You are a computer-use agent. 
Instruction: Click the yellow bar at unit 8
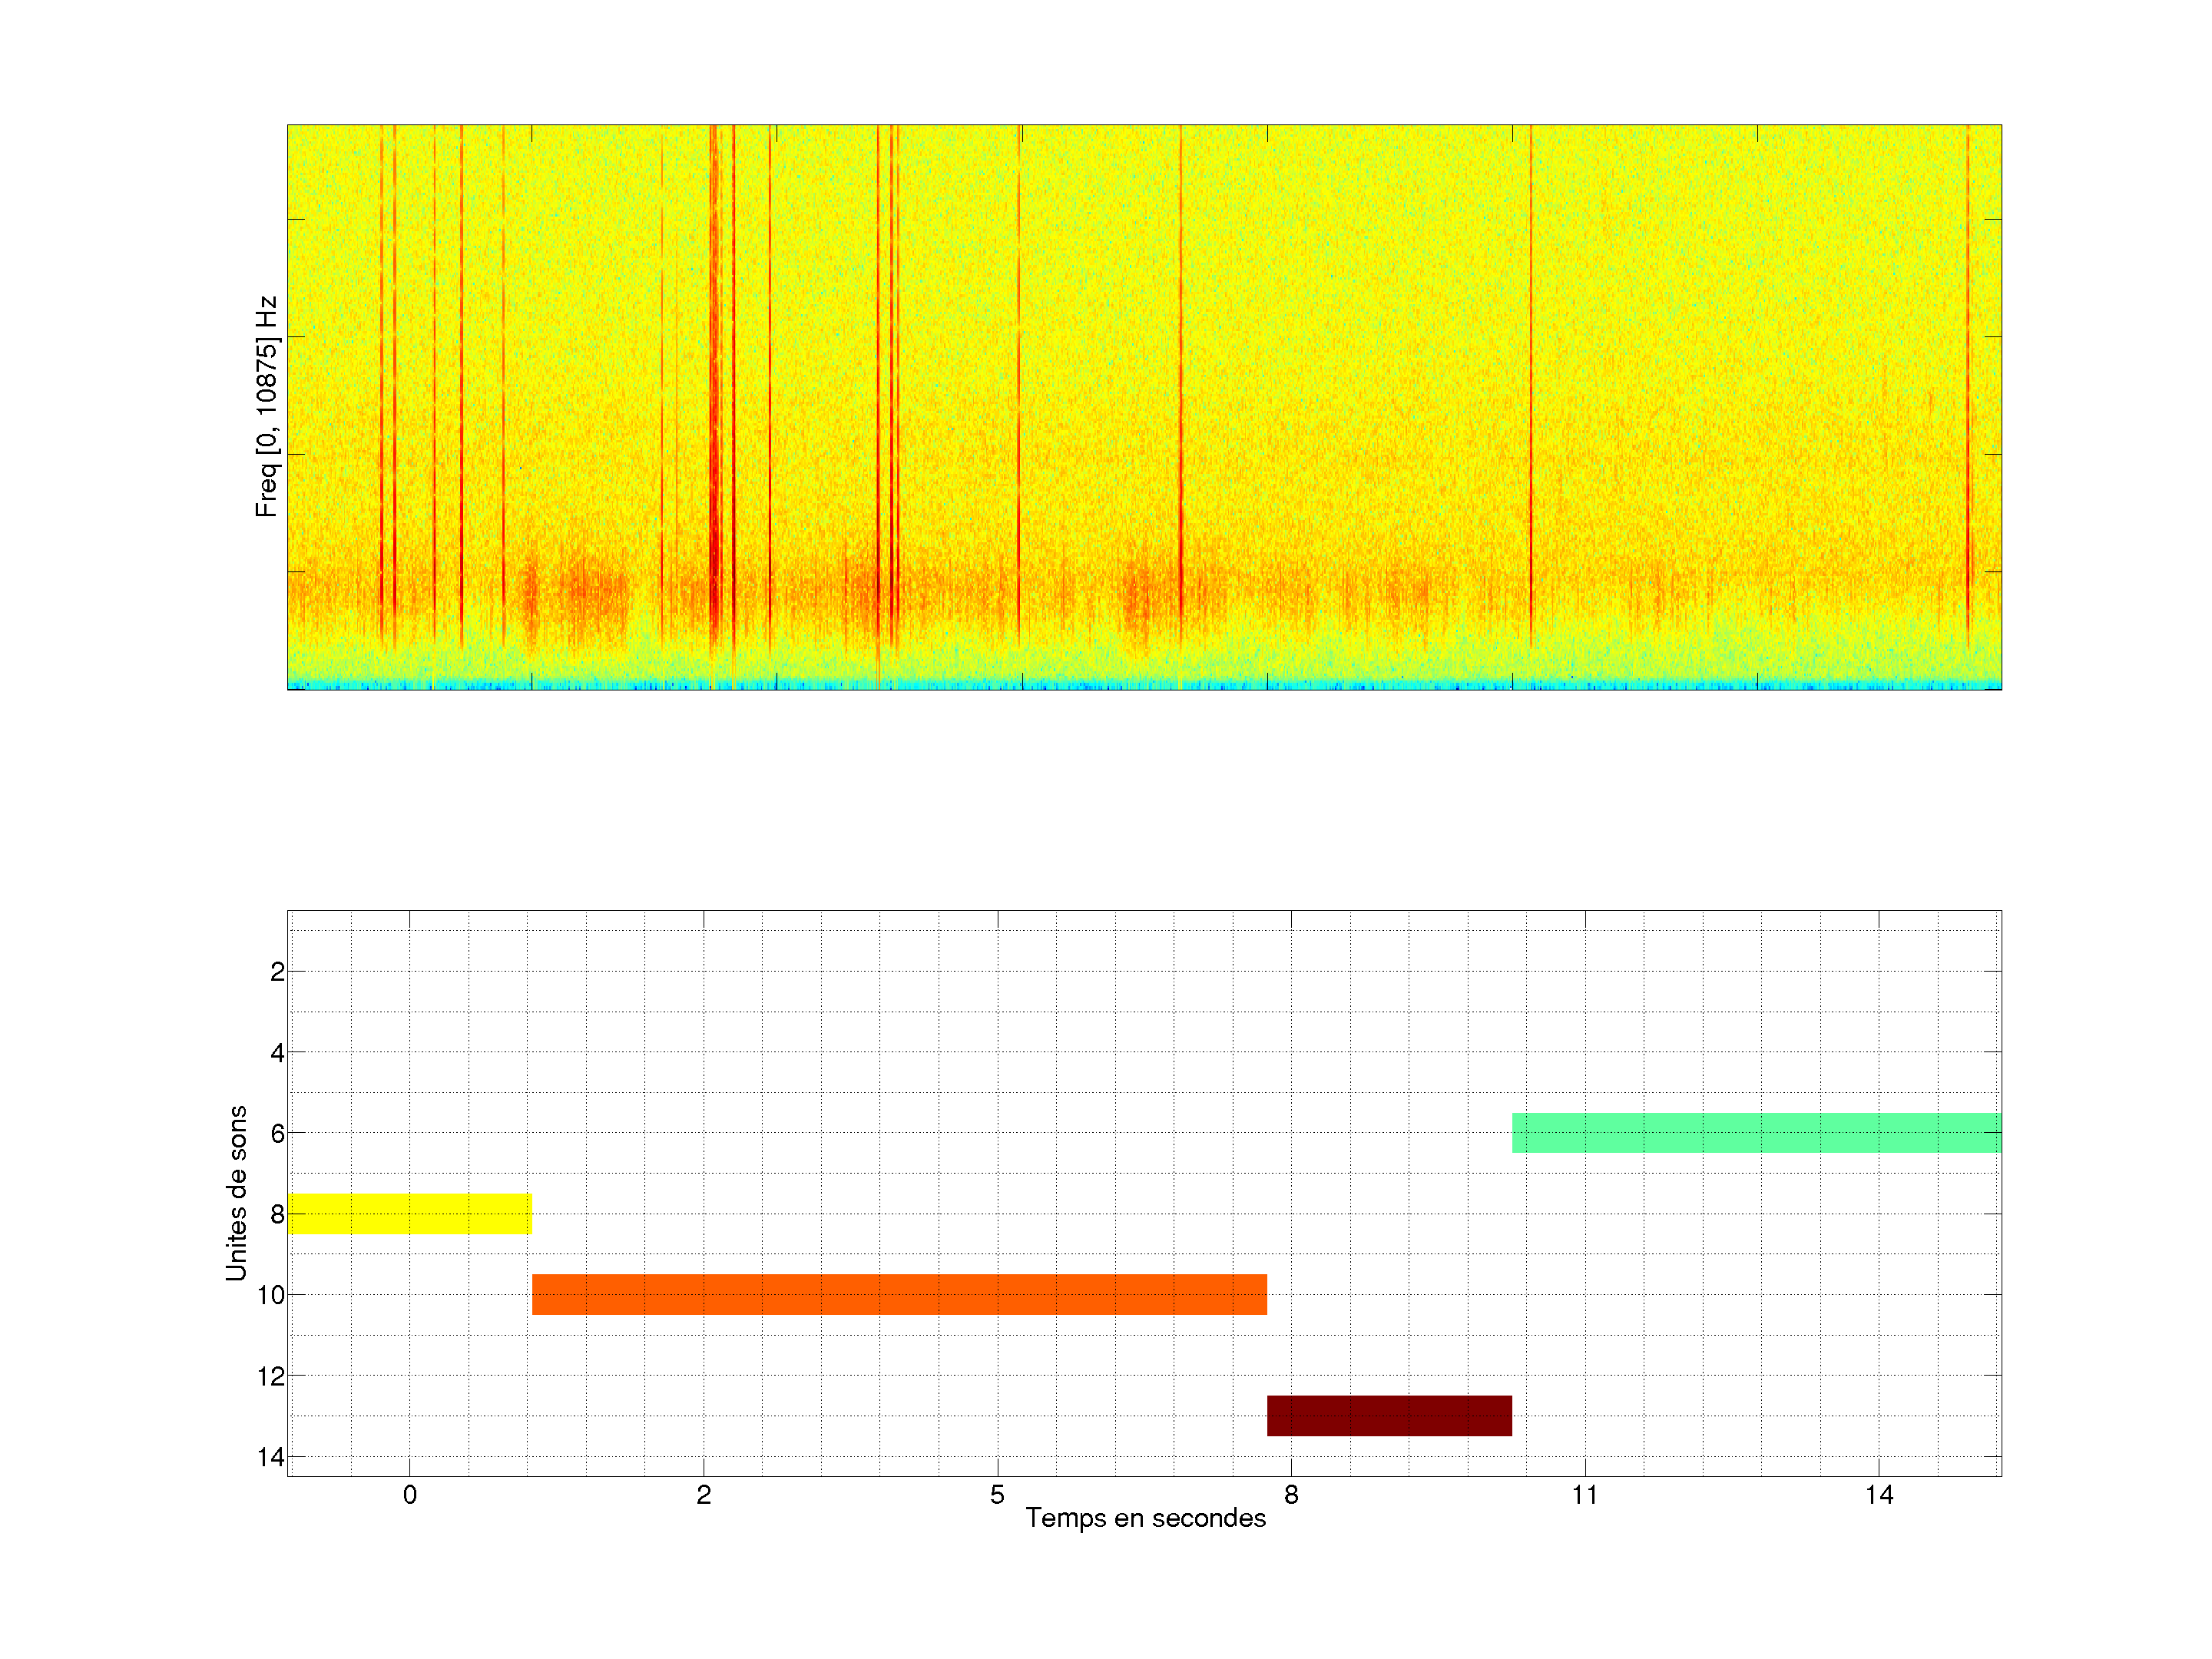[409, 1213]
